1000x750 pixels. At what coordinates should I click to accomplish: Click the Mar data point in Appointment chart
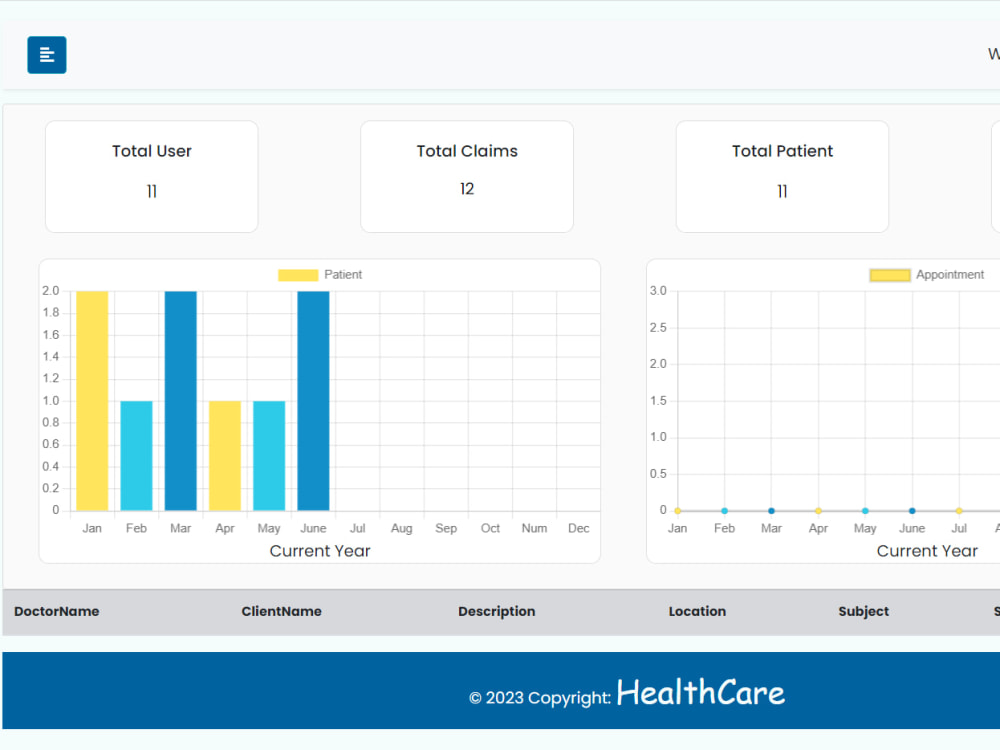point(772,511)
